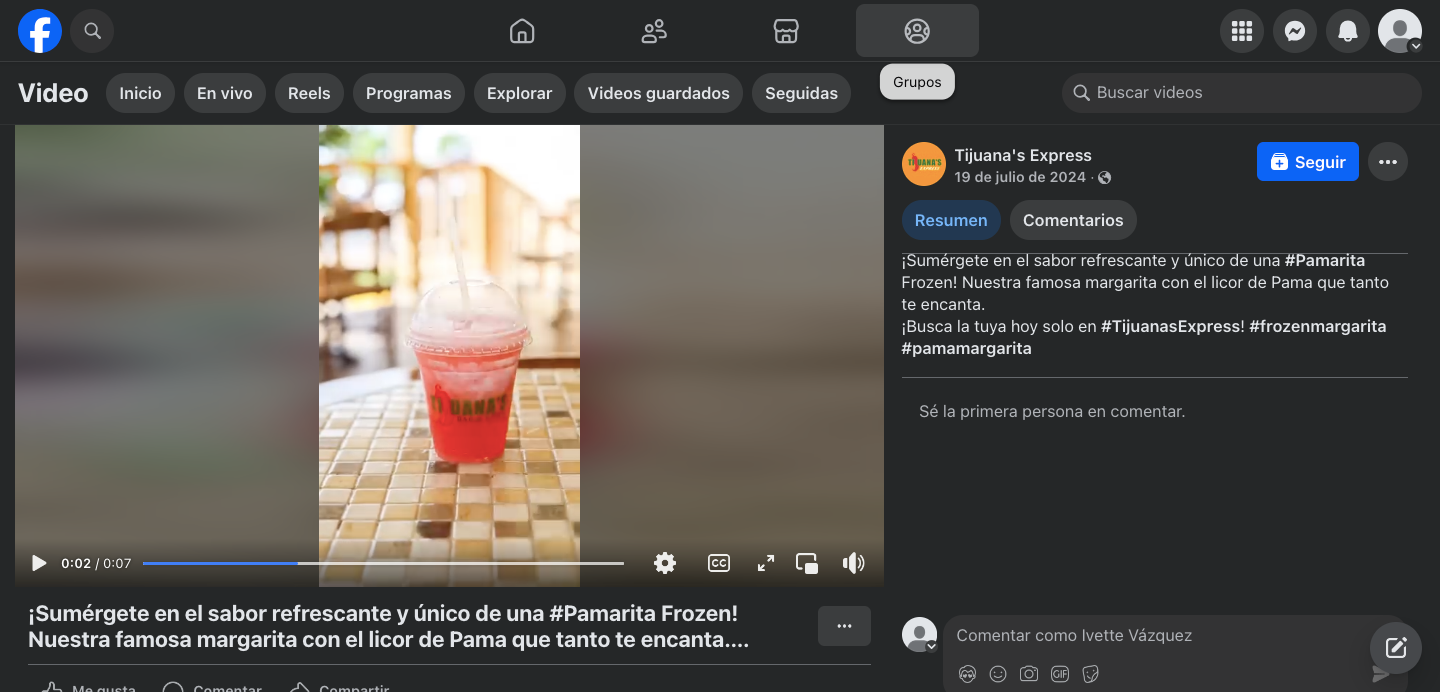Toggle picture-in-picture mini player
This screenshot has width=1440, height=692.
click(807, 563)
